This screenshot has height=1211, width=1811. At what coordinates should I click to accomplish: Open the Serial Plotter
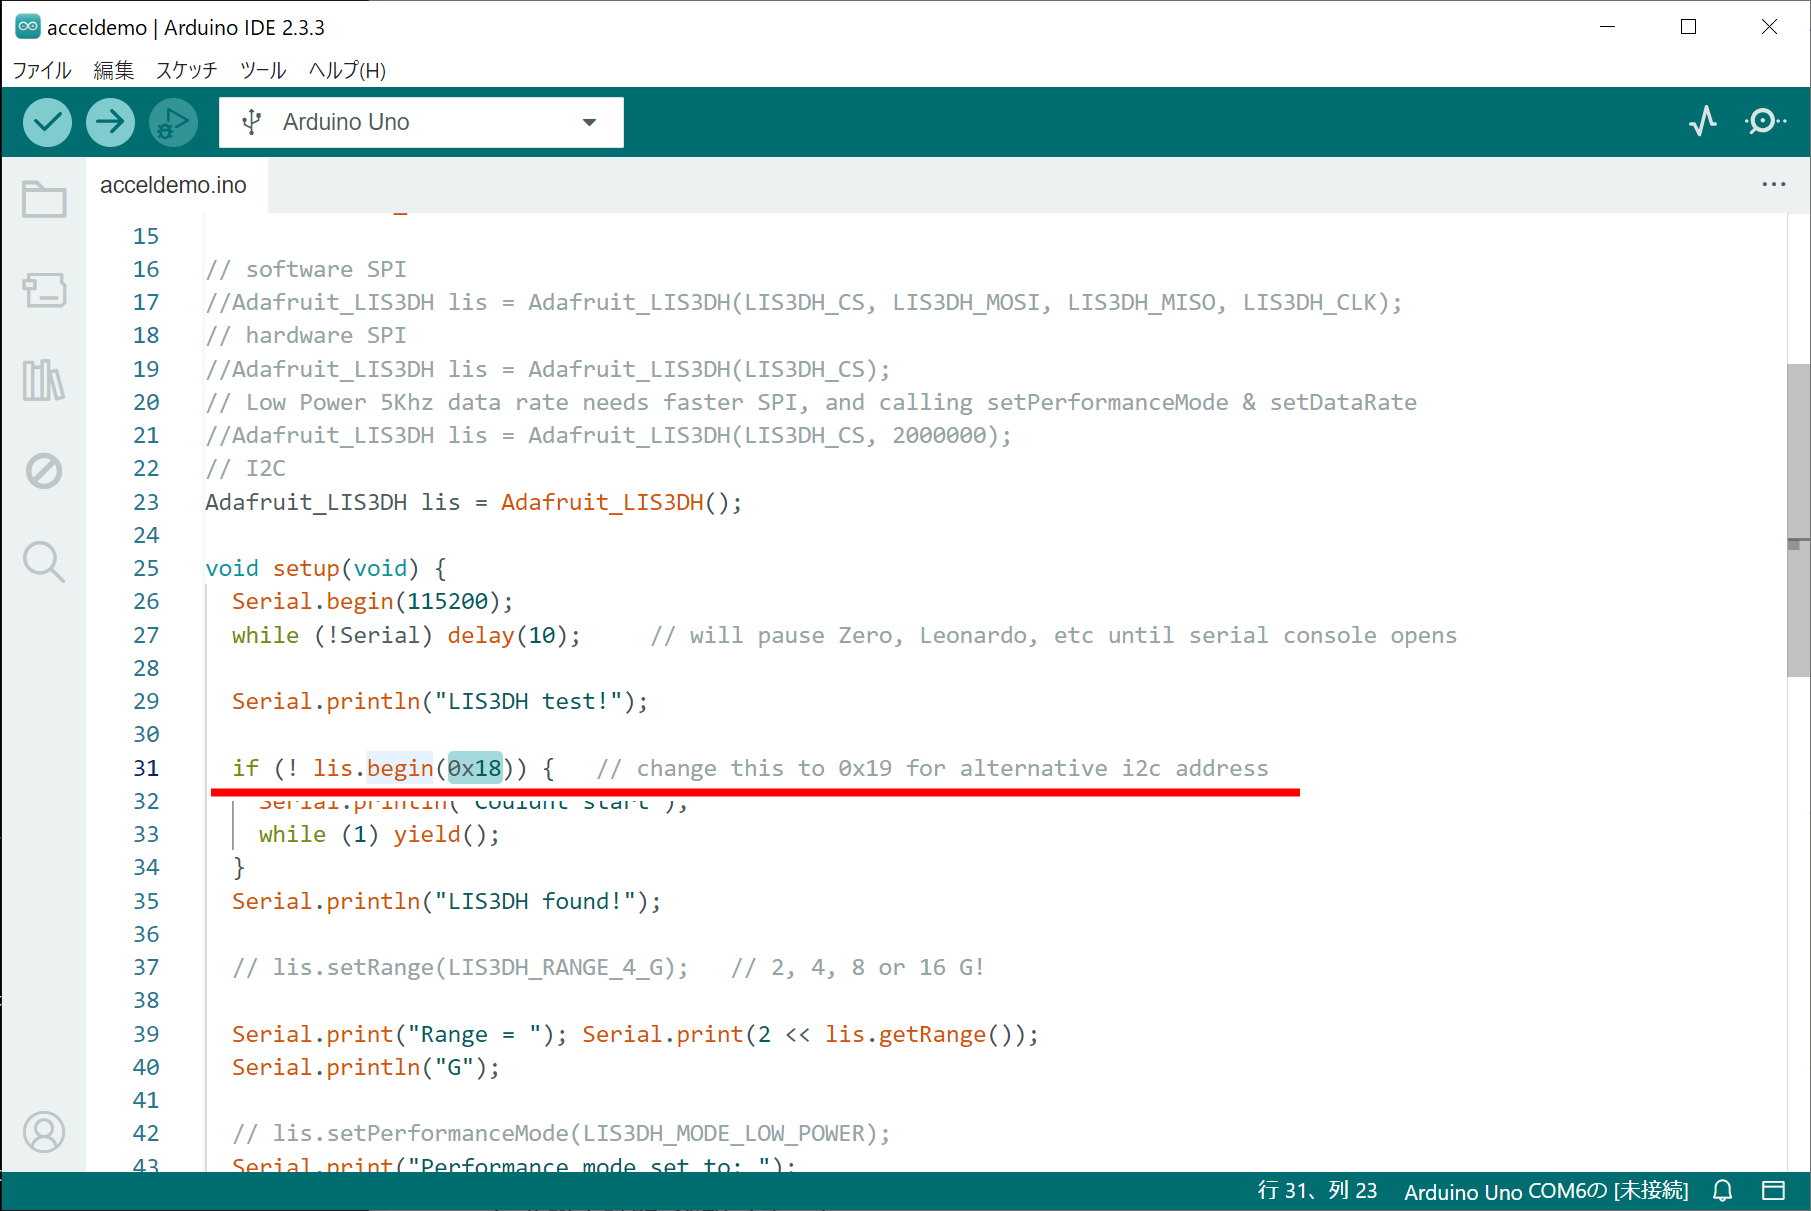(1703, 122)
